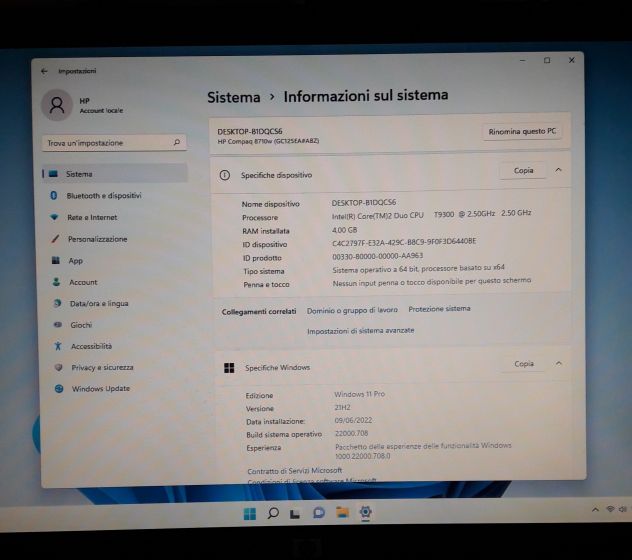Click the RAM installata 4,00 GB value

345,230
